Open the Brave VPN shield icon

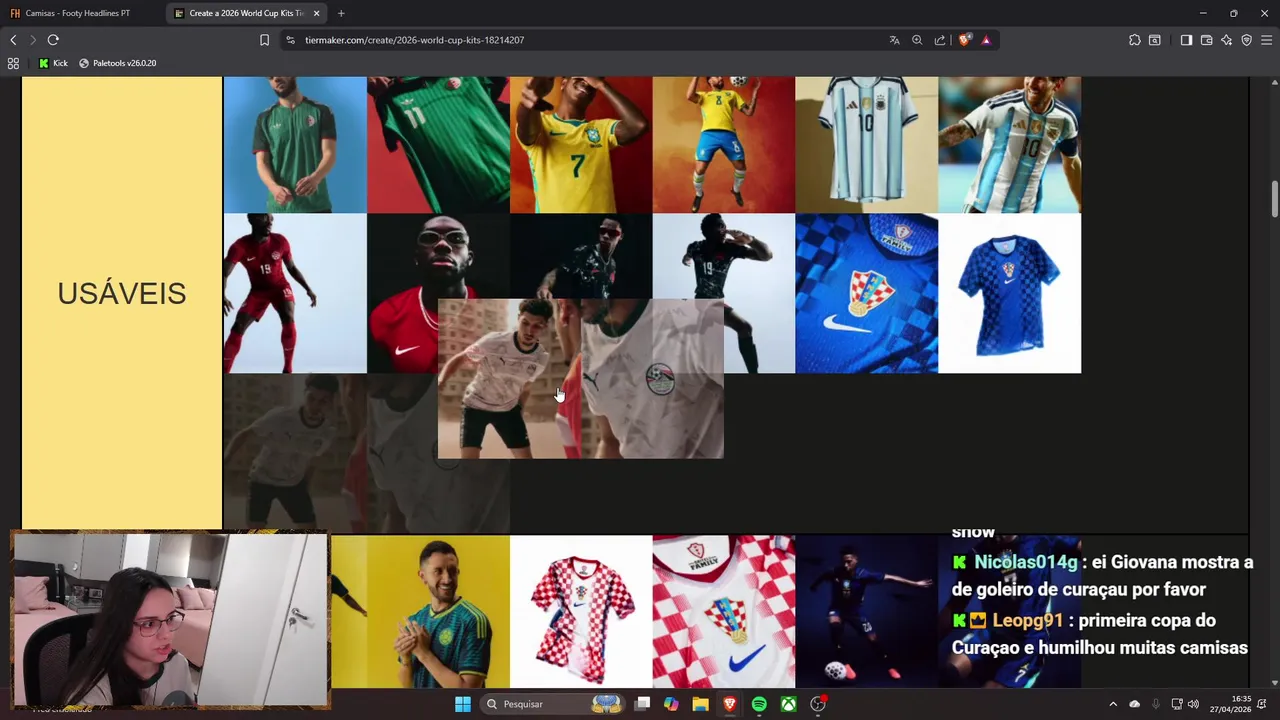coord(1246,40)
